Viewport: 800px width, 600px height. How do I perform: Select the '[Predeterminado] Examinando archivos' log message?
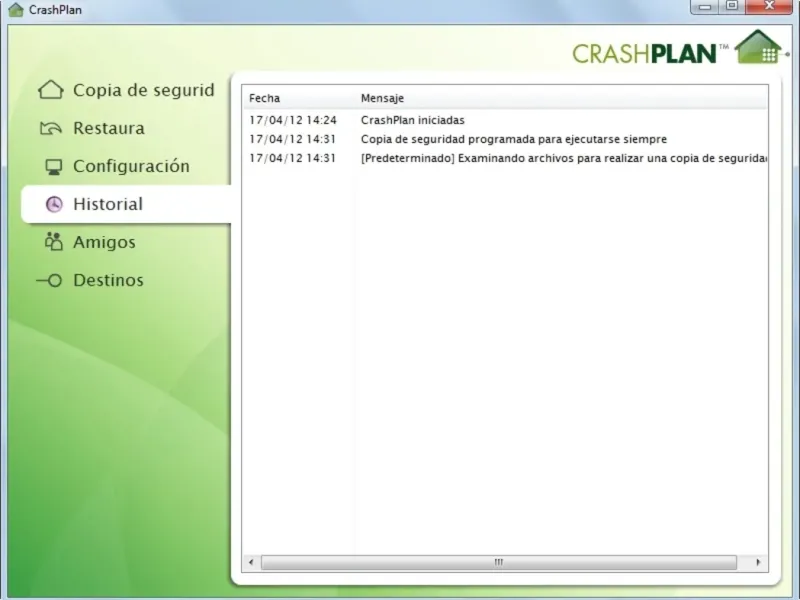point(564,158)
